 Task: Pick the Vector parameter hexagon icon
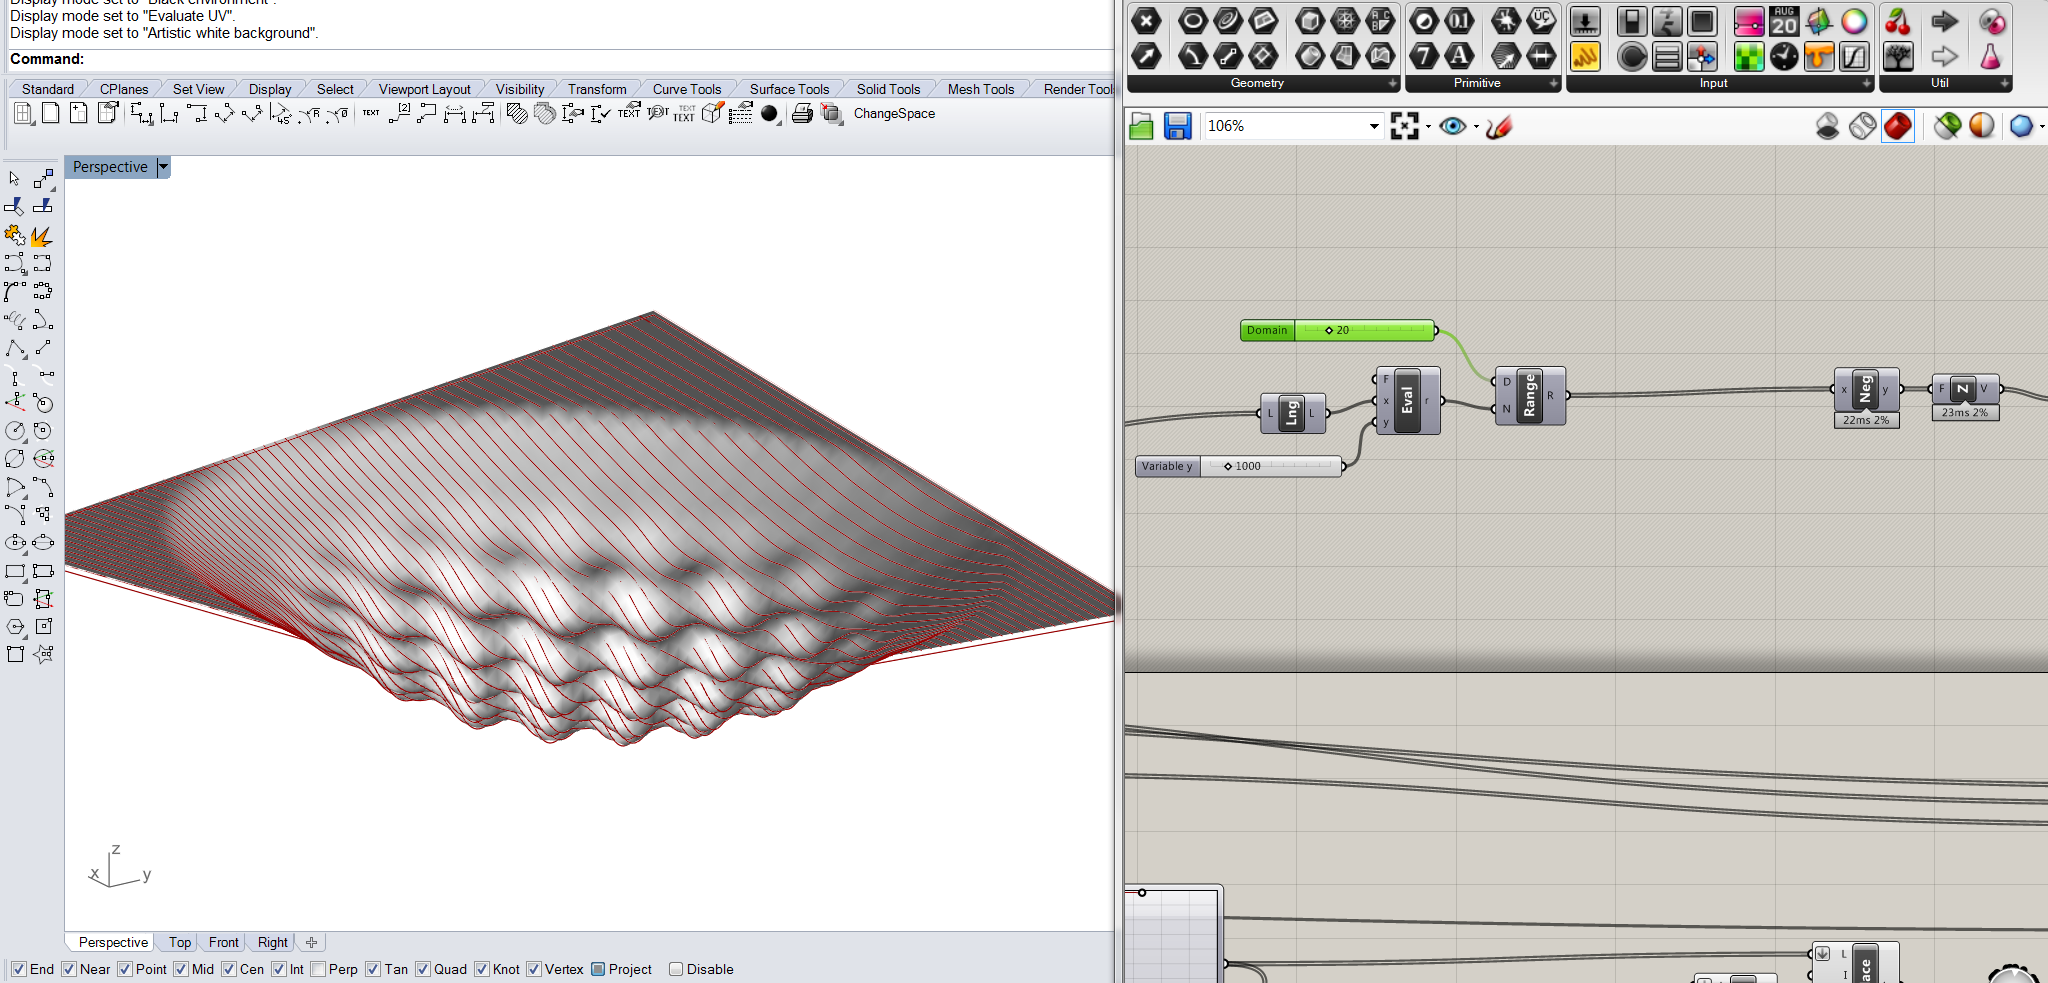pos(1146,56)
